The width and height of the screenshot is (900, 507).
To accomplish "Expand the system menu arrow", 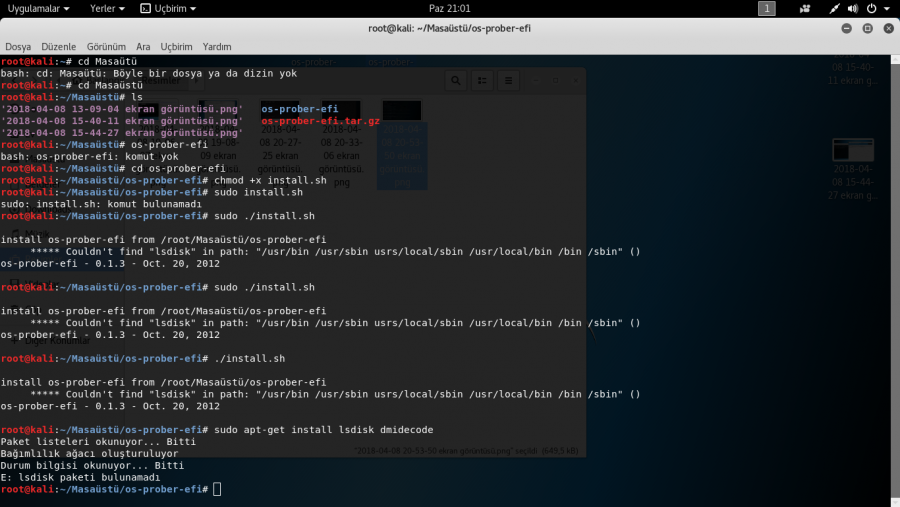I will coord(887,9).
